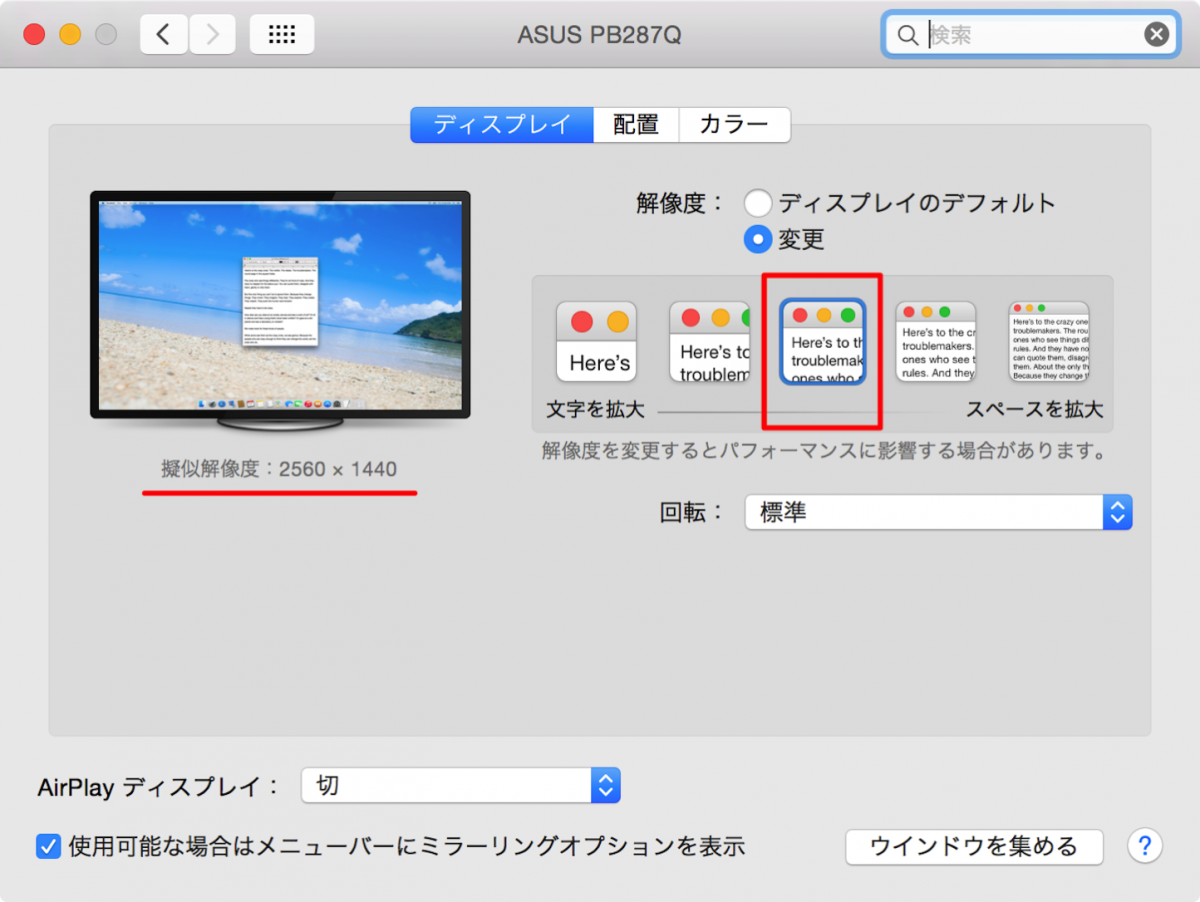Viewport: 1200px width, 902px height.
Task: Choose the fourth scaled resolution thumbnail
Action: click(x=935, y=340)
